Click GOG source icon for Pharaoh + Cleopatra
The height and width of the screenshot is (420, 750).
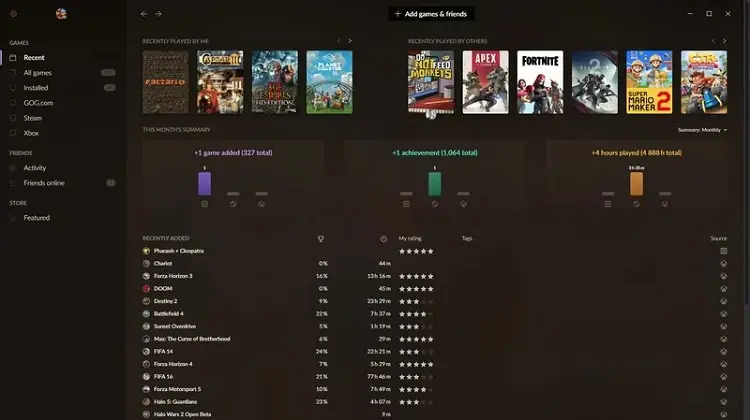pos(724,251)
